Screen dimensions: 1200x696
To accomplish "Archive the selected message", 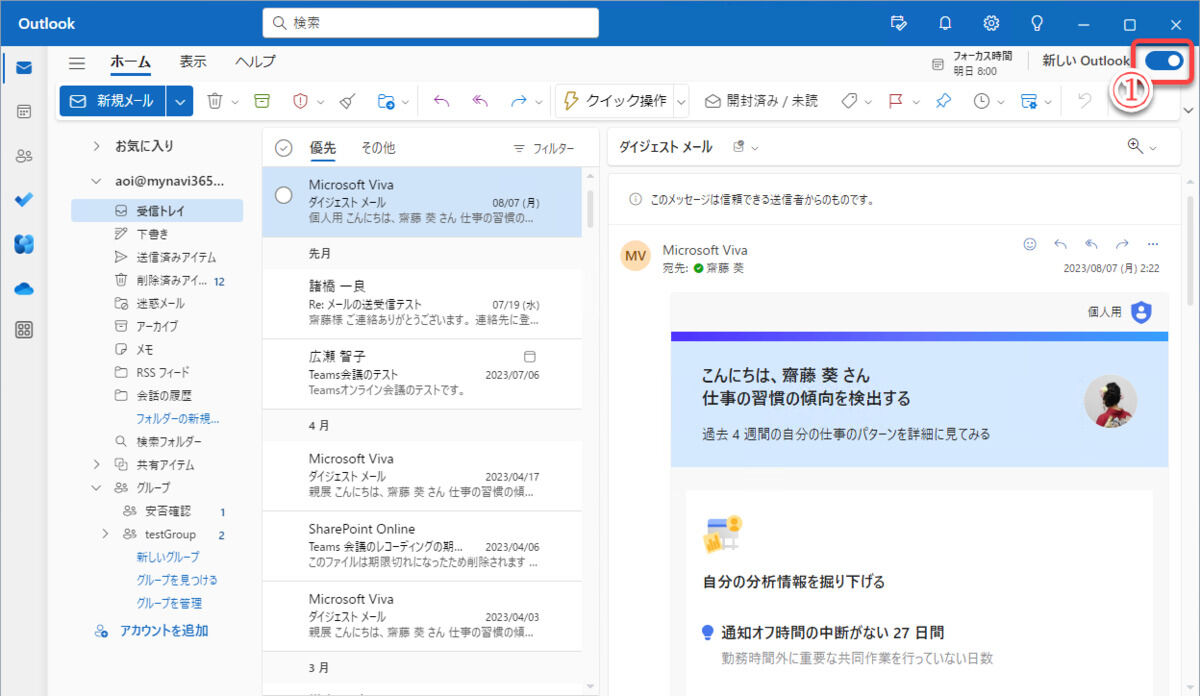I will coord(261,101).
